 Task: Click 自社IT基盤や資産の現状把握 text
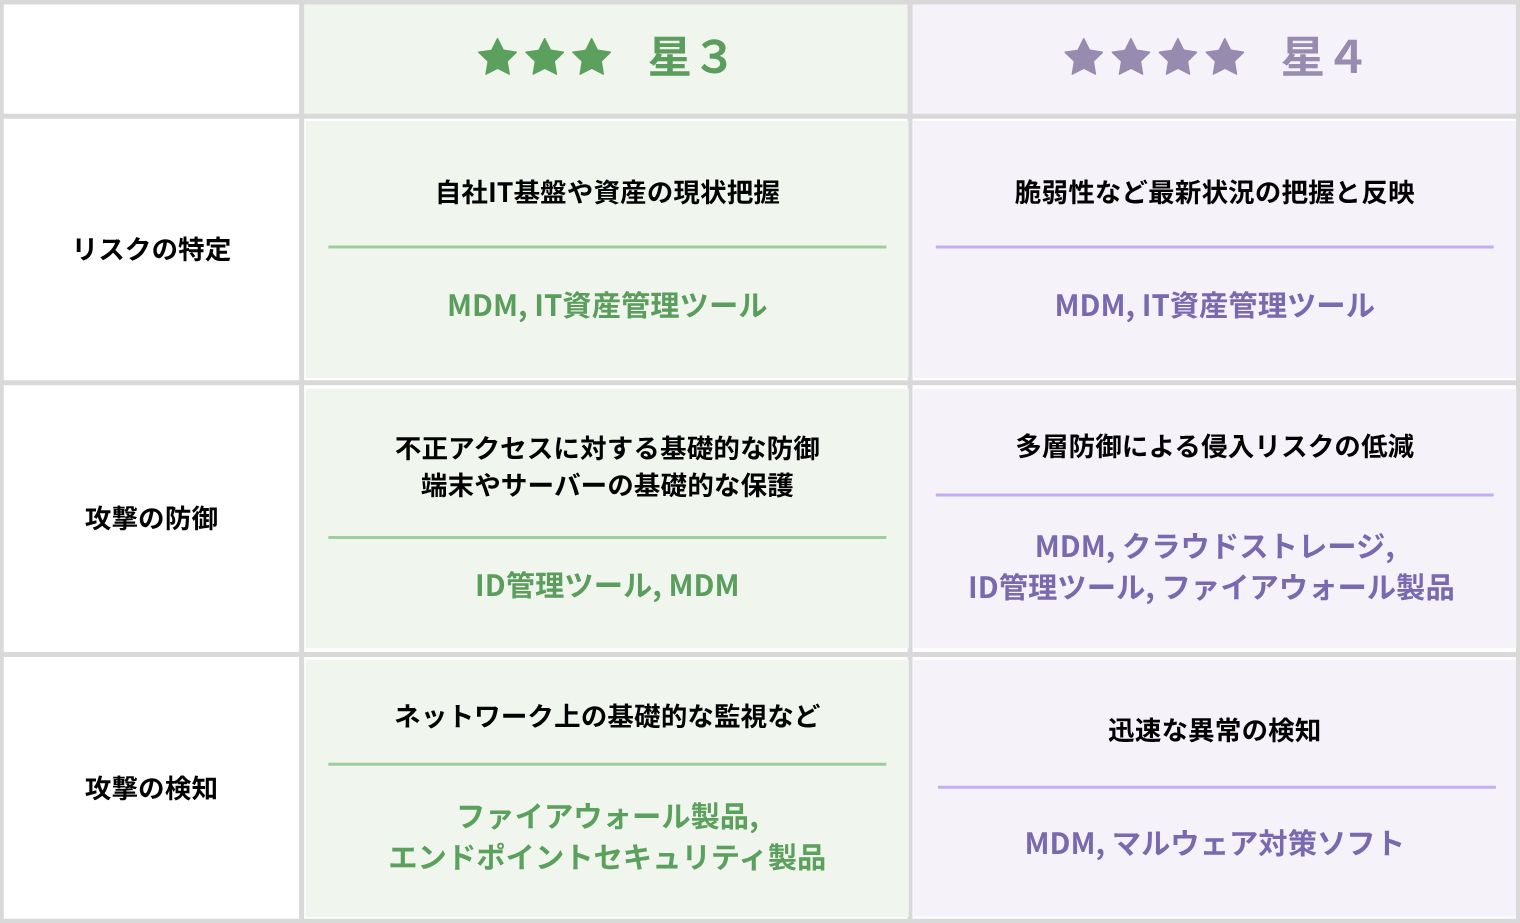(x=607, y=192)
